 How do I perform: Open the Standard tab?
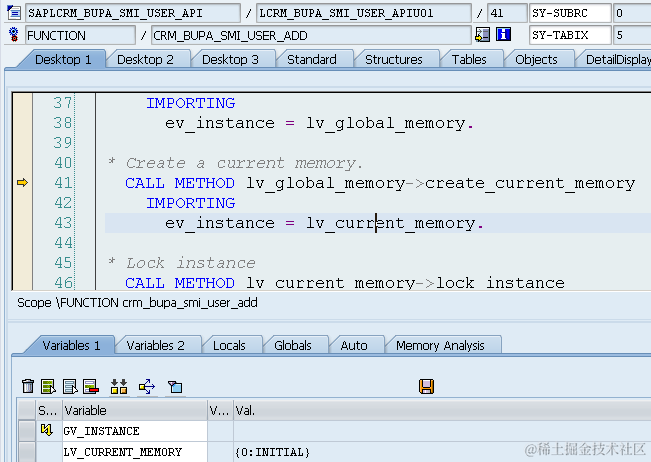[x=312, y=59]
